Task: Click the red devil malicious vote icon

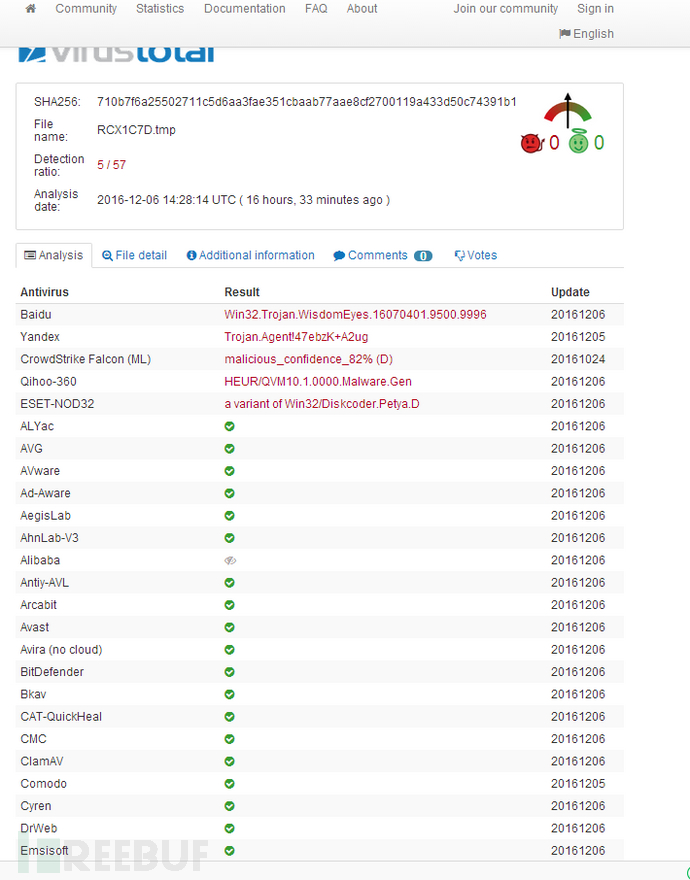Action: tap(531, 144)
